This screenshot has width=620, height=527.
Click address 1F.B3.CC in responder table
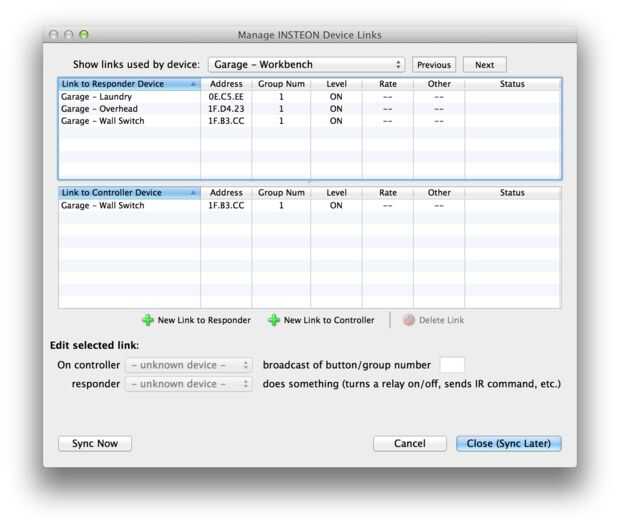pyautogui.click(x=226, y=121)
